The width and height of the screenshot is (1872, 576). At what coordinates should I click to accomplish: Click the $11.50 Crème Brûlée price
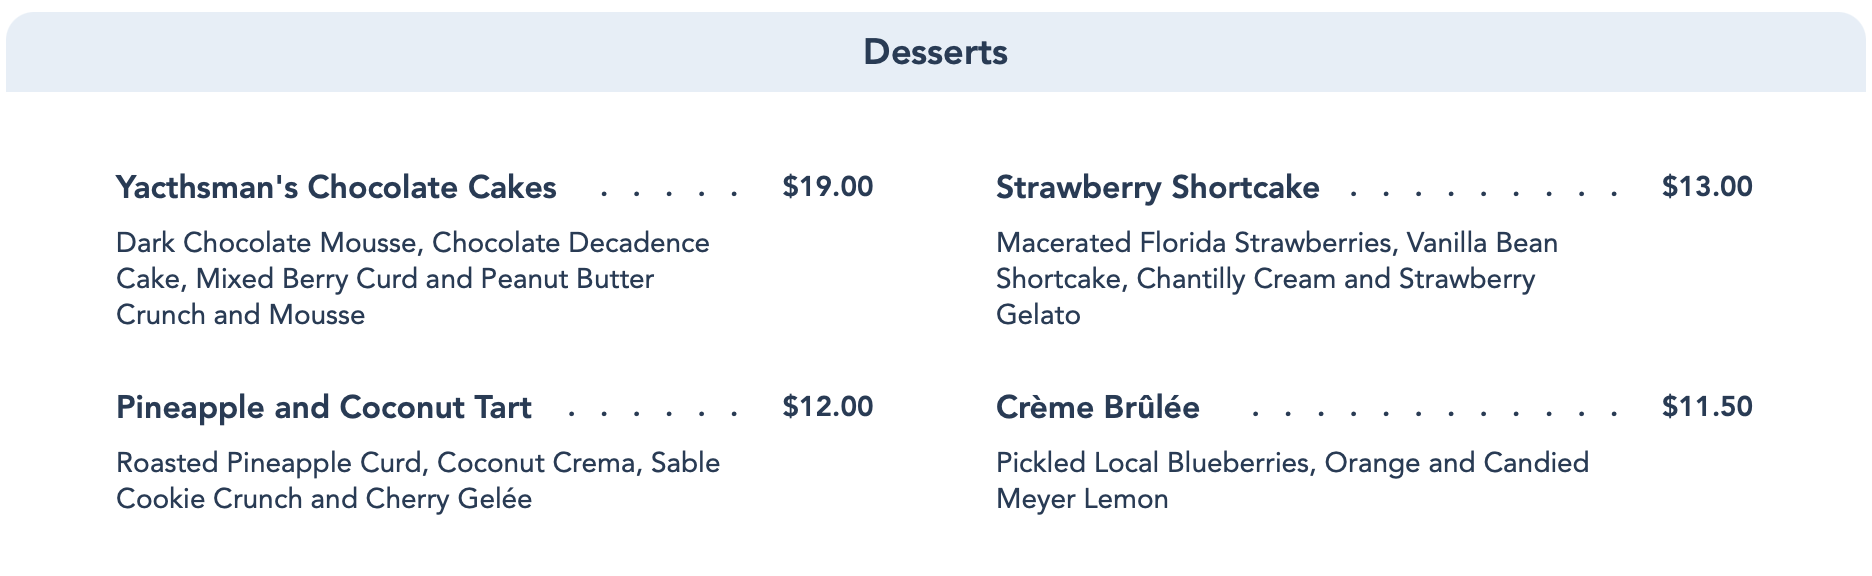click(x=1707, y=407)
